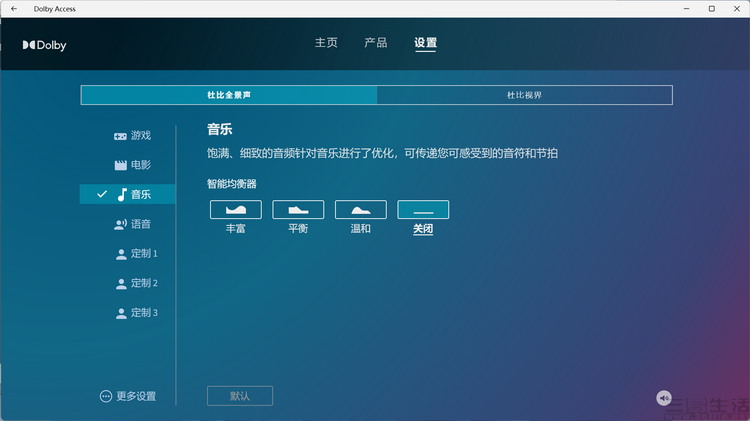Select the 设置 tab
The height and width of the screenshot is (421, 750).
pos(425,43)
